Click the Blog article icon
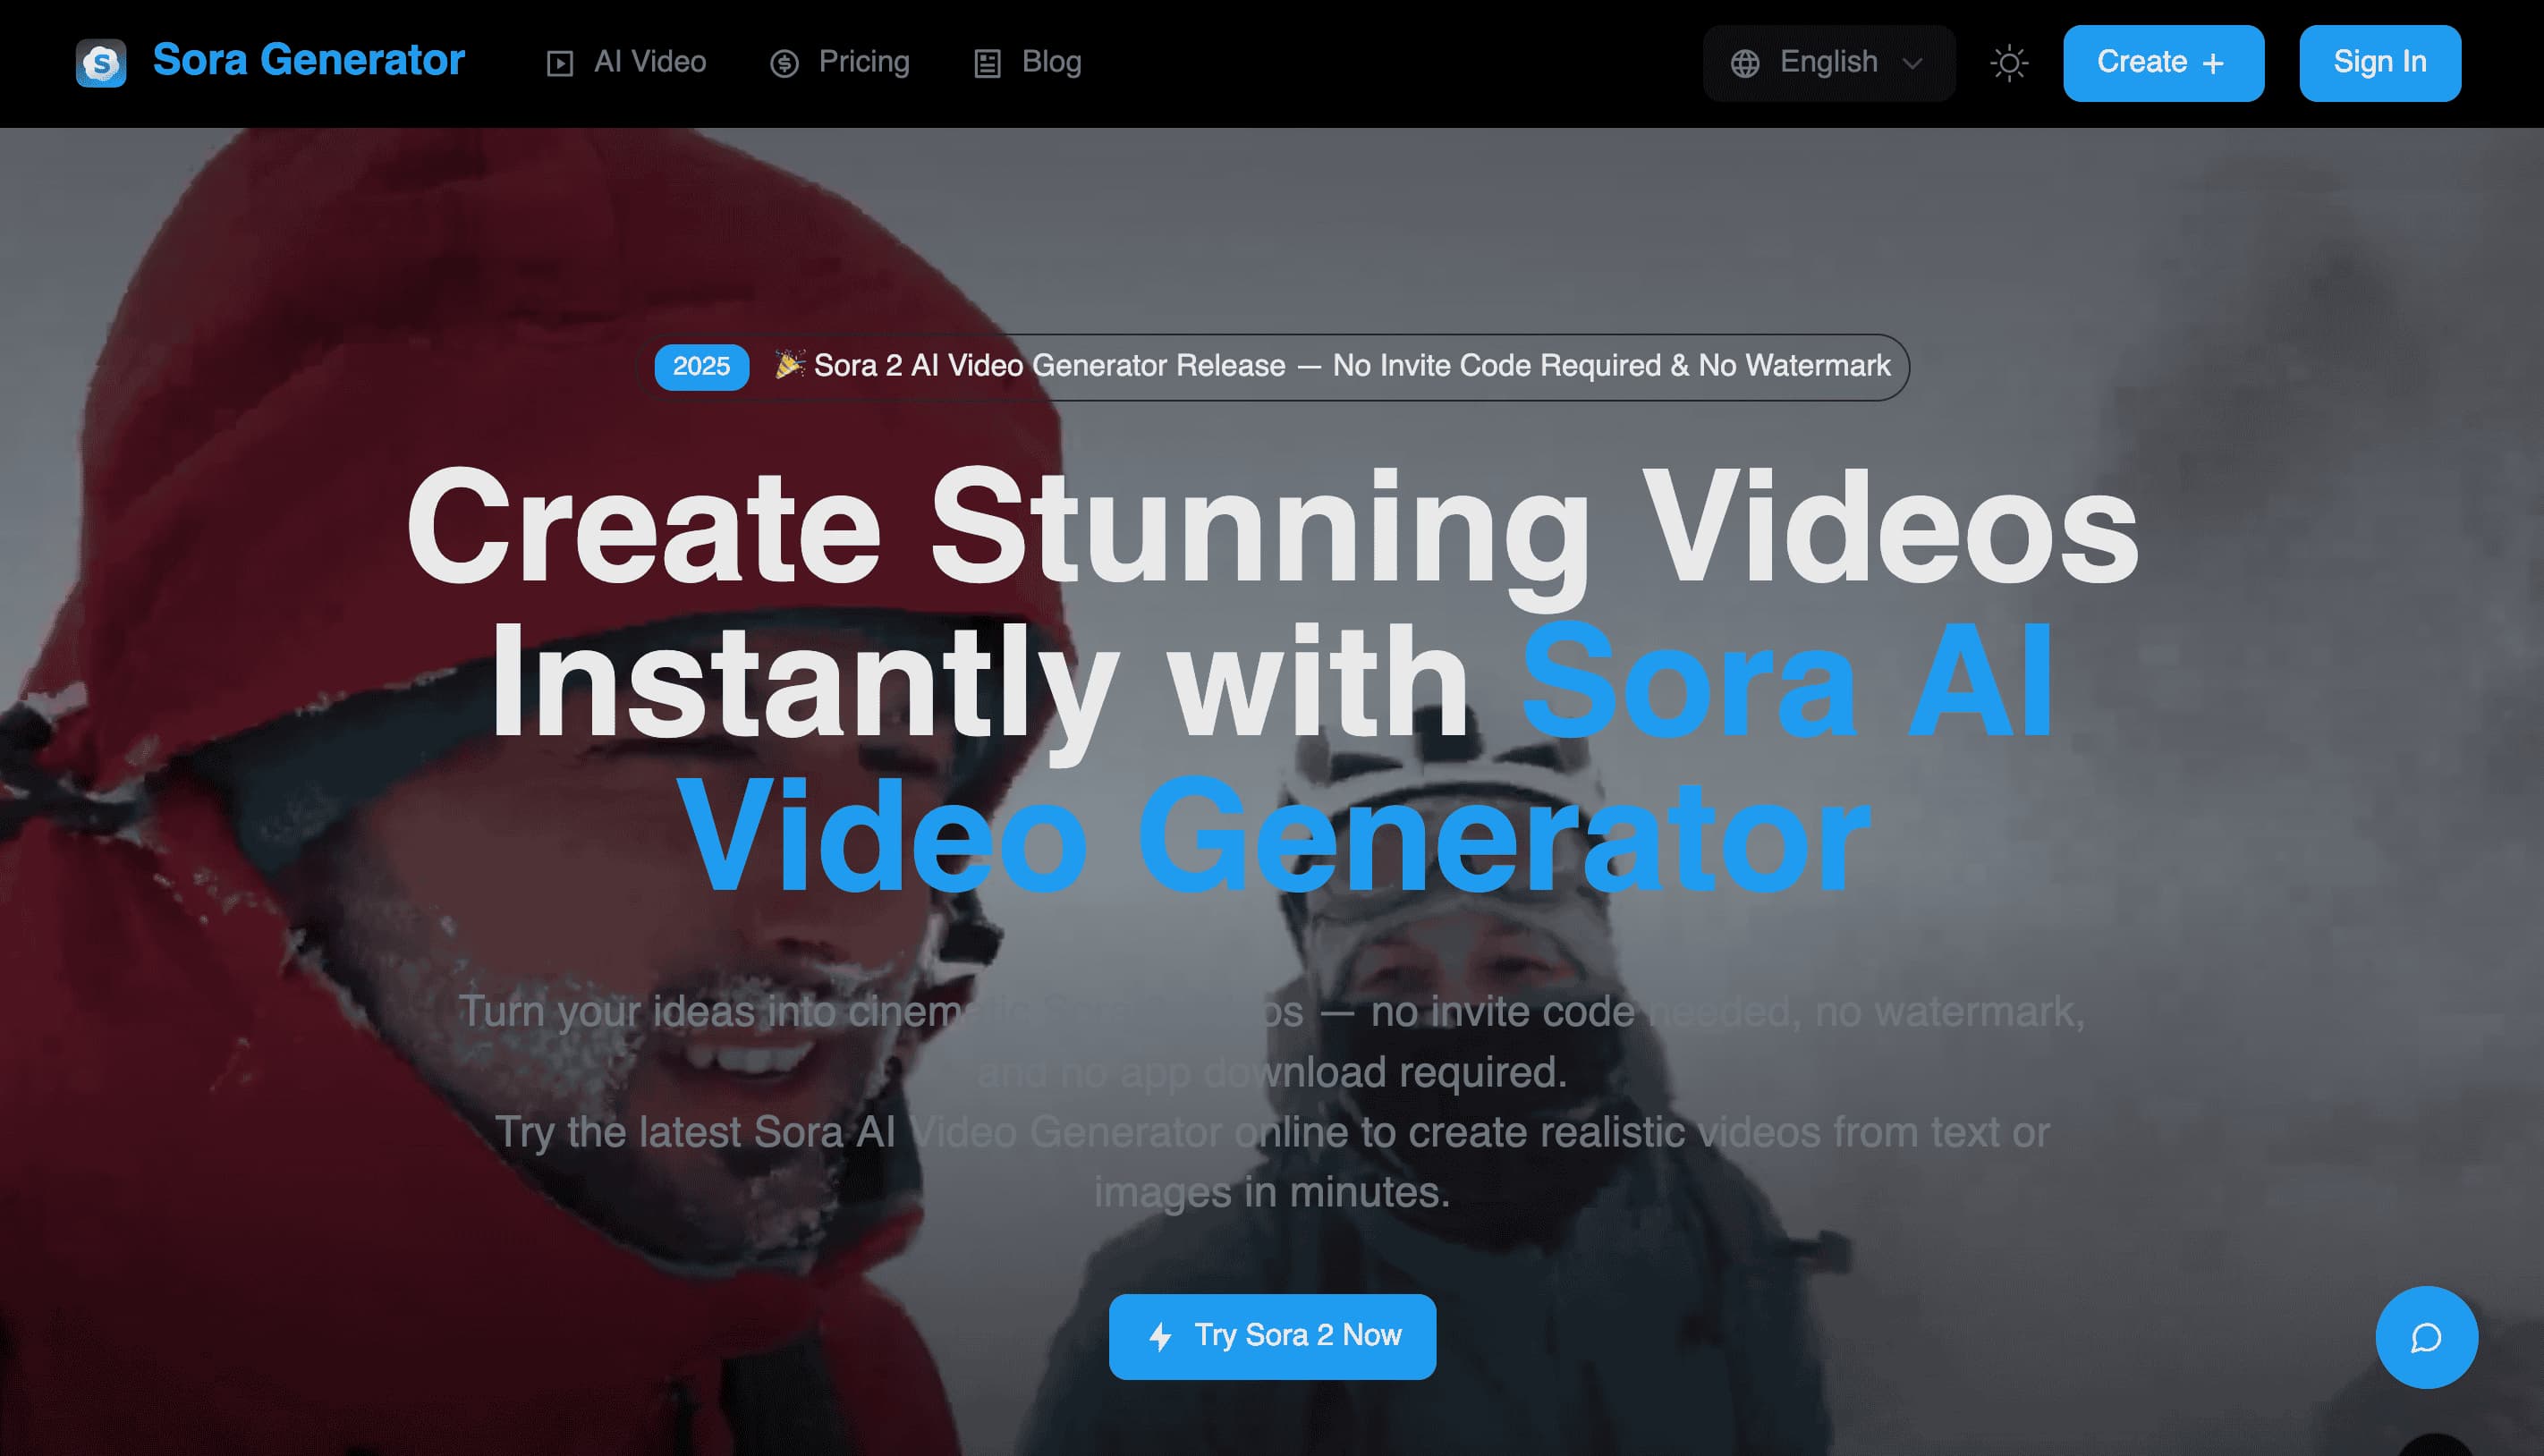Viewport: 2544px width, 1456px height. pos(988,62)
